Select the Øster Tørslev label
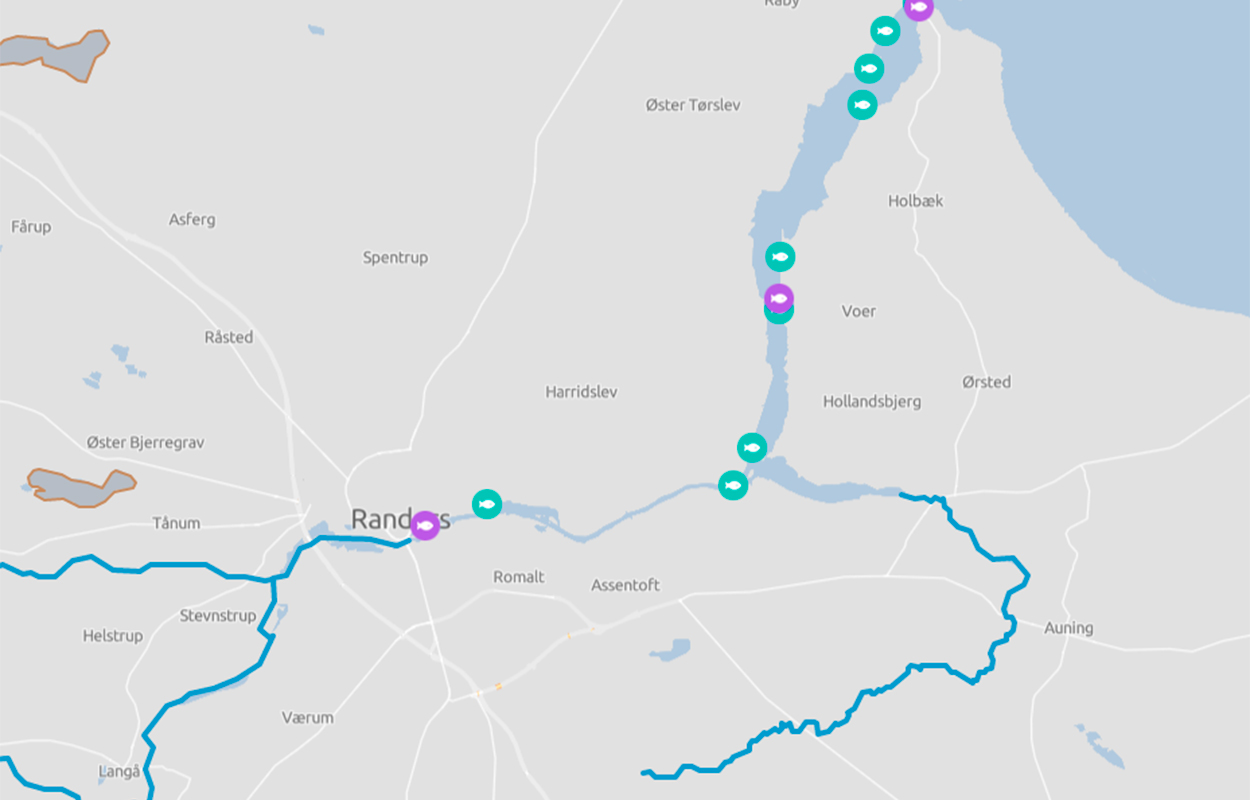This screenshot has width=1250, height=800. tap(693, 105)
